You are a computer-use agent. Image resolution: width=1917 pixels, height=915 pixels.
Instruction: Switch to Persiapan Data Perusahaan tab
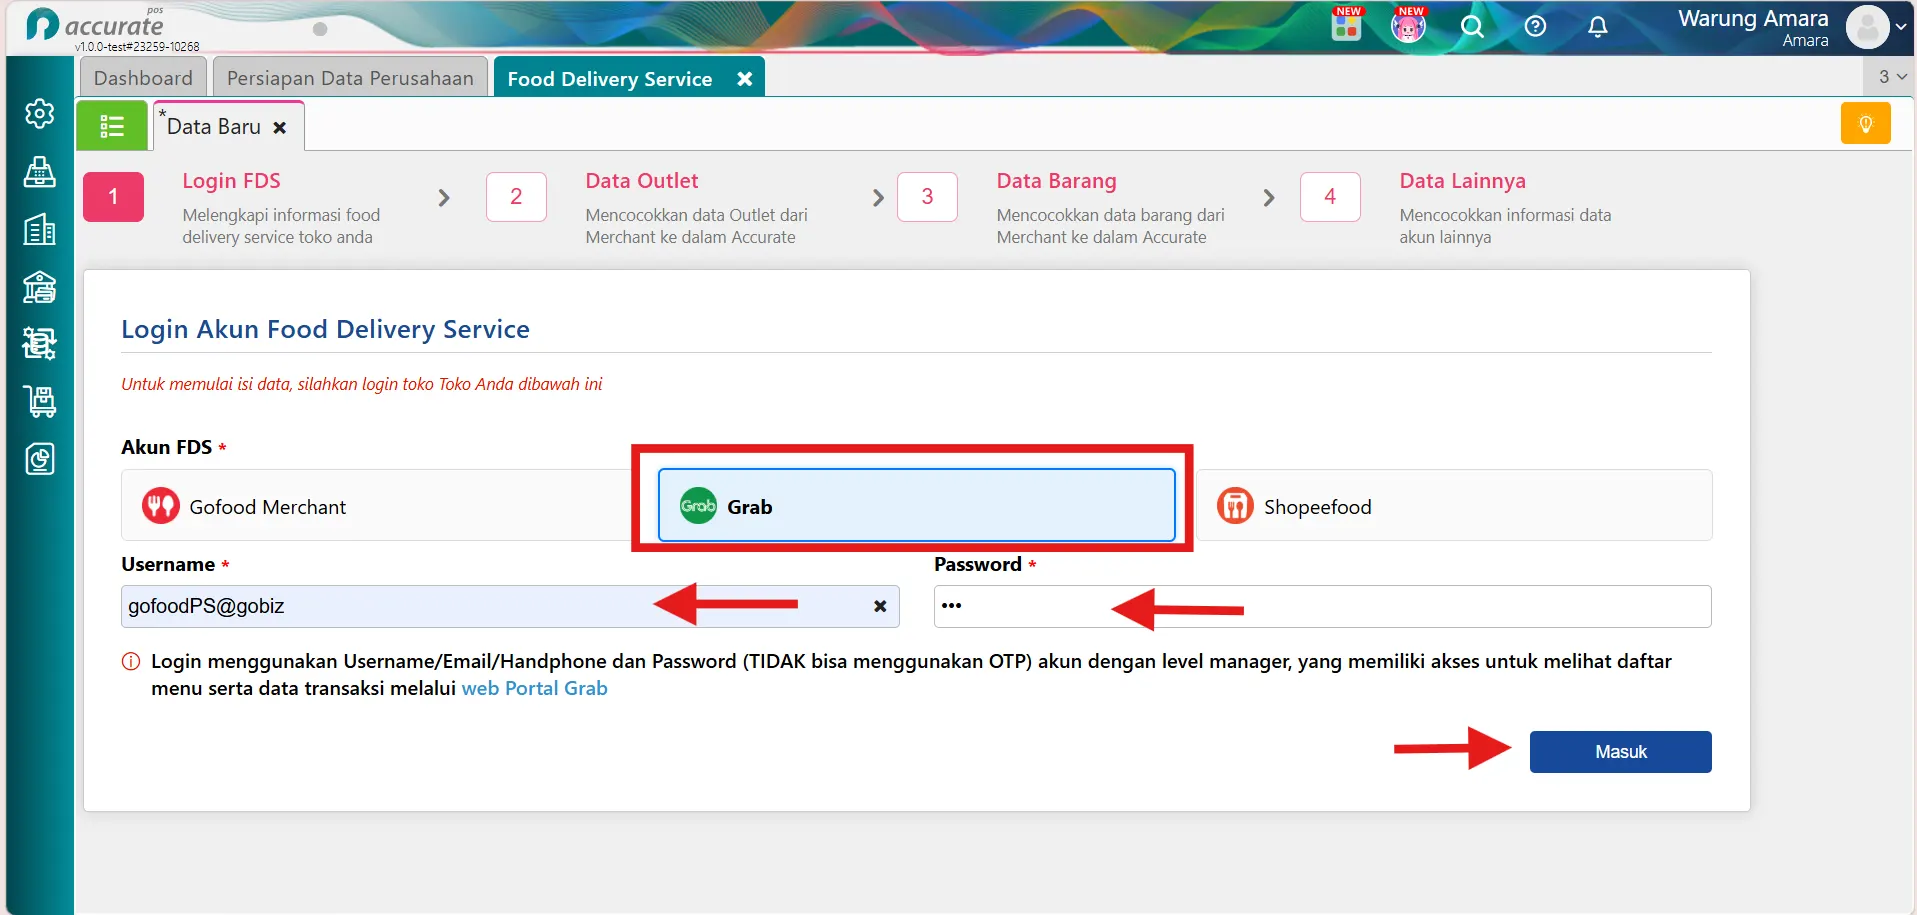coord(350,78)
